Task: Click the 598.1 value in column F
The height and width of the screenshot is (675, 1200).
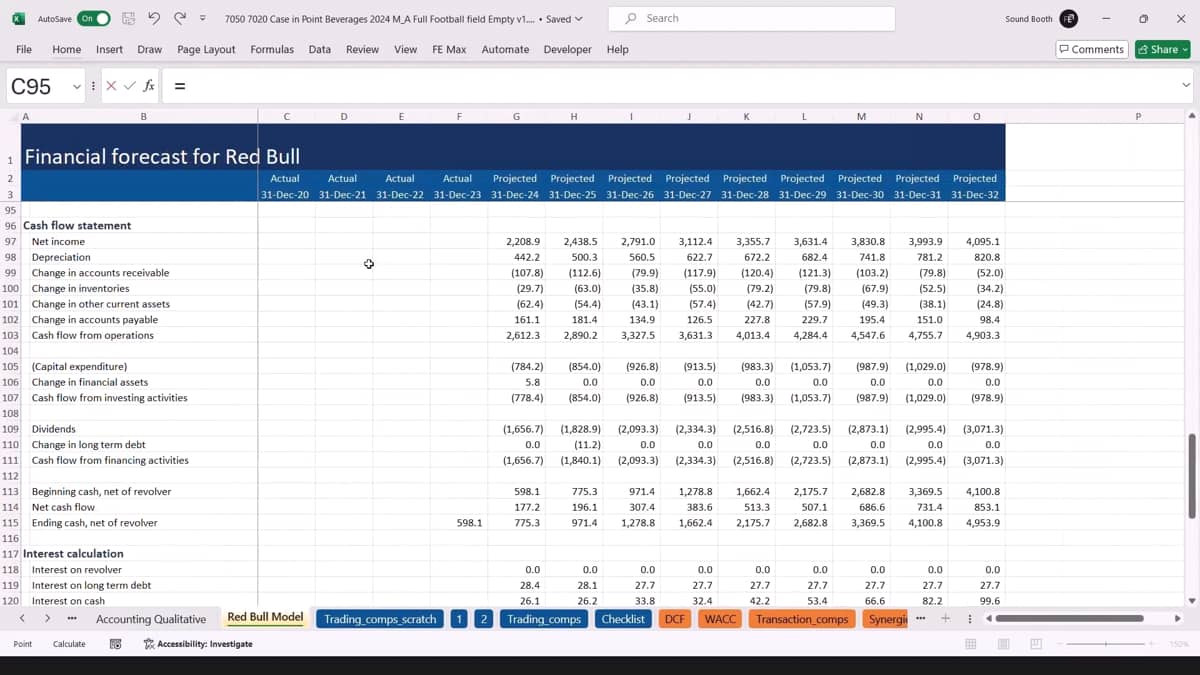Action: (468, 523)
